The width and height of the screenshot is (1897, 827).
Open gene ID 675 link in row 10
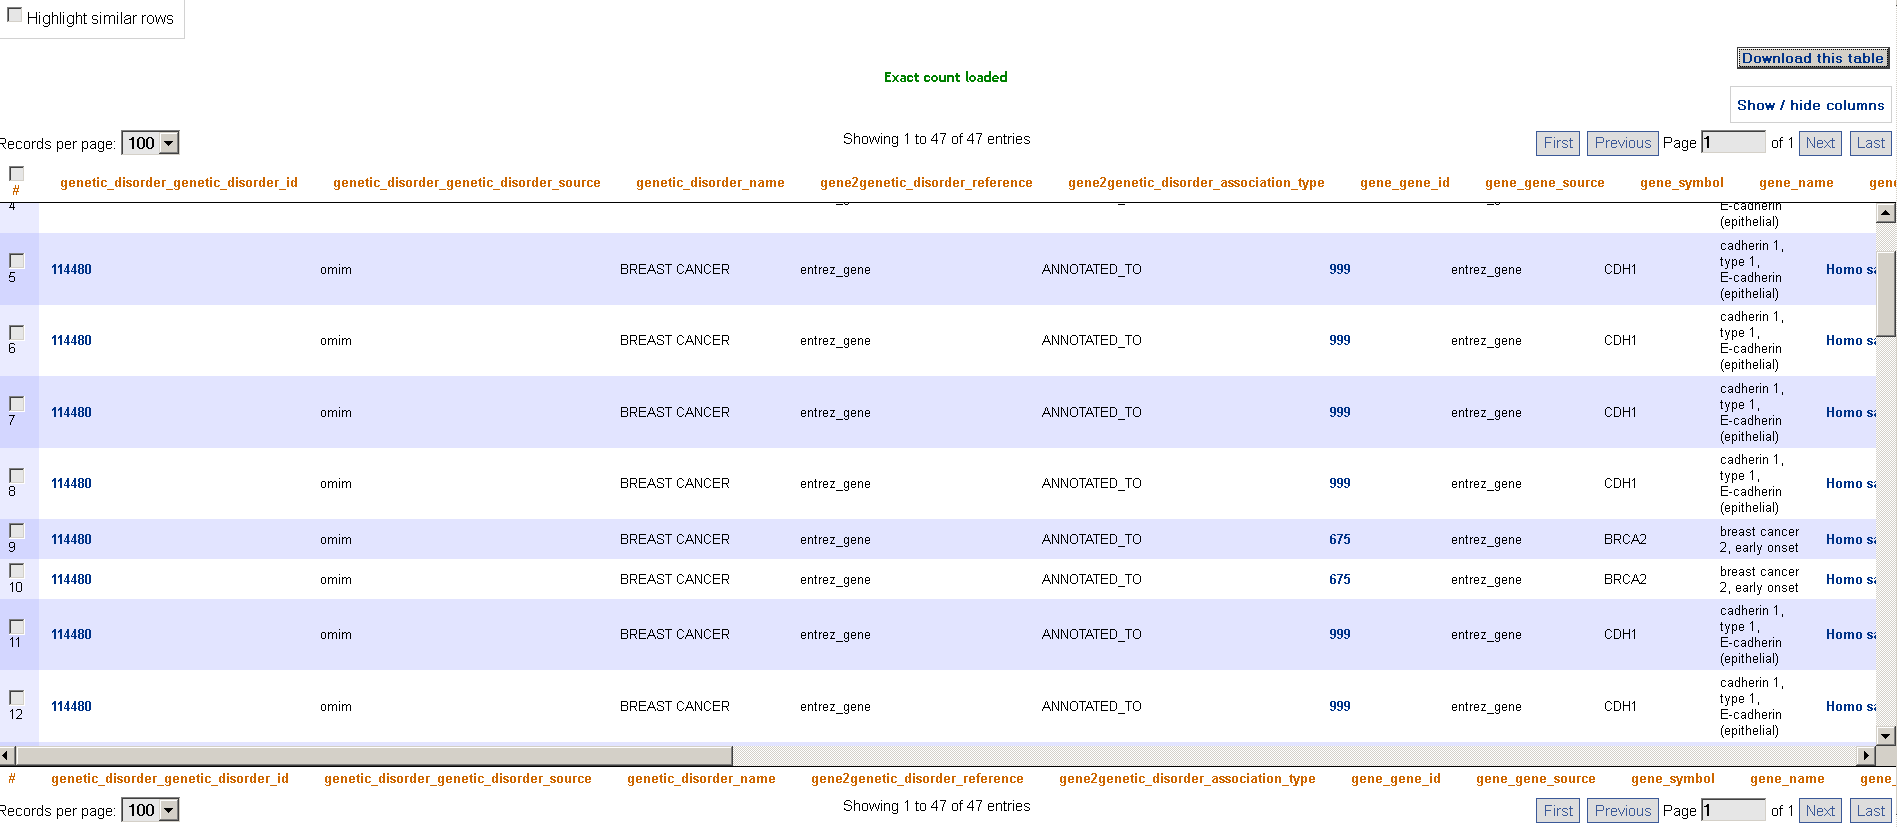[1340, 579]
